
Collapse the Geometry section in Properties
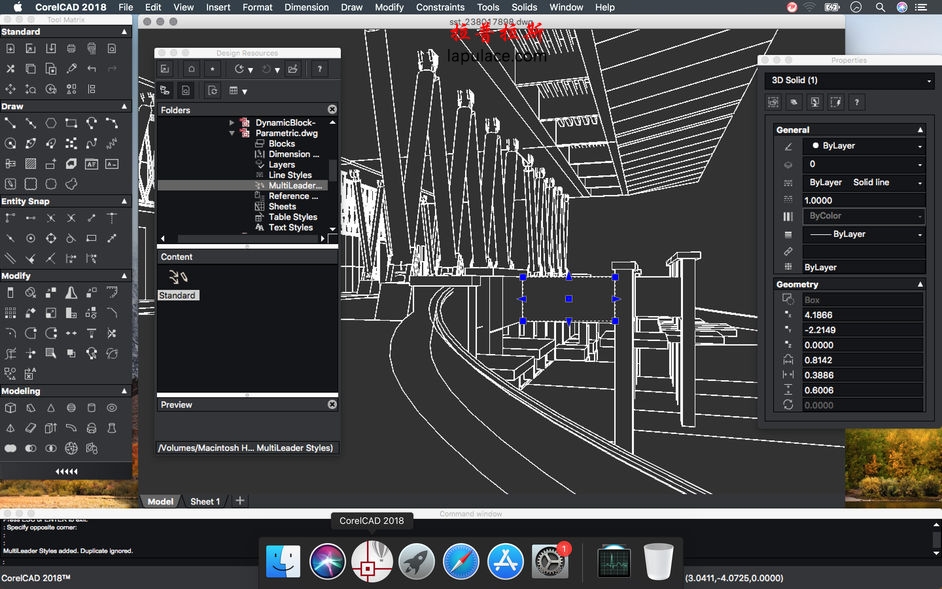[x=922, y=284]
